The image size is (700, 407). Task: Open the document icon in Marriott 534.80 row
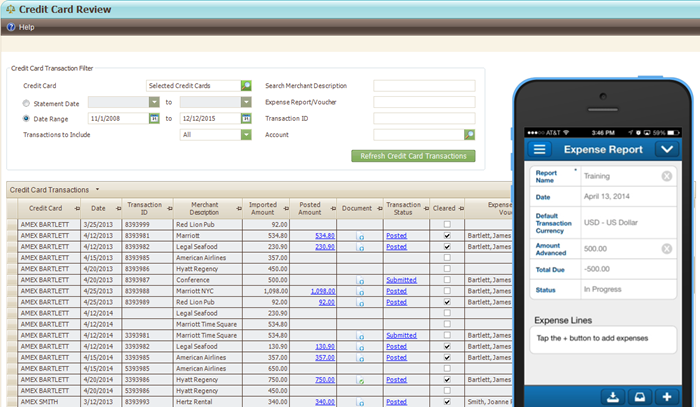[361, 236]
